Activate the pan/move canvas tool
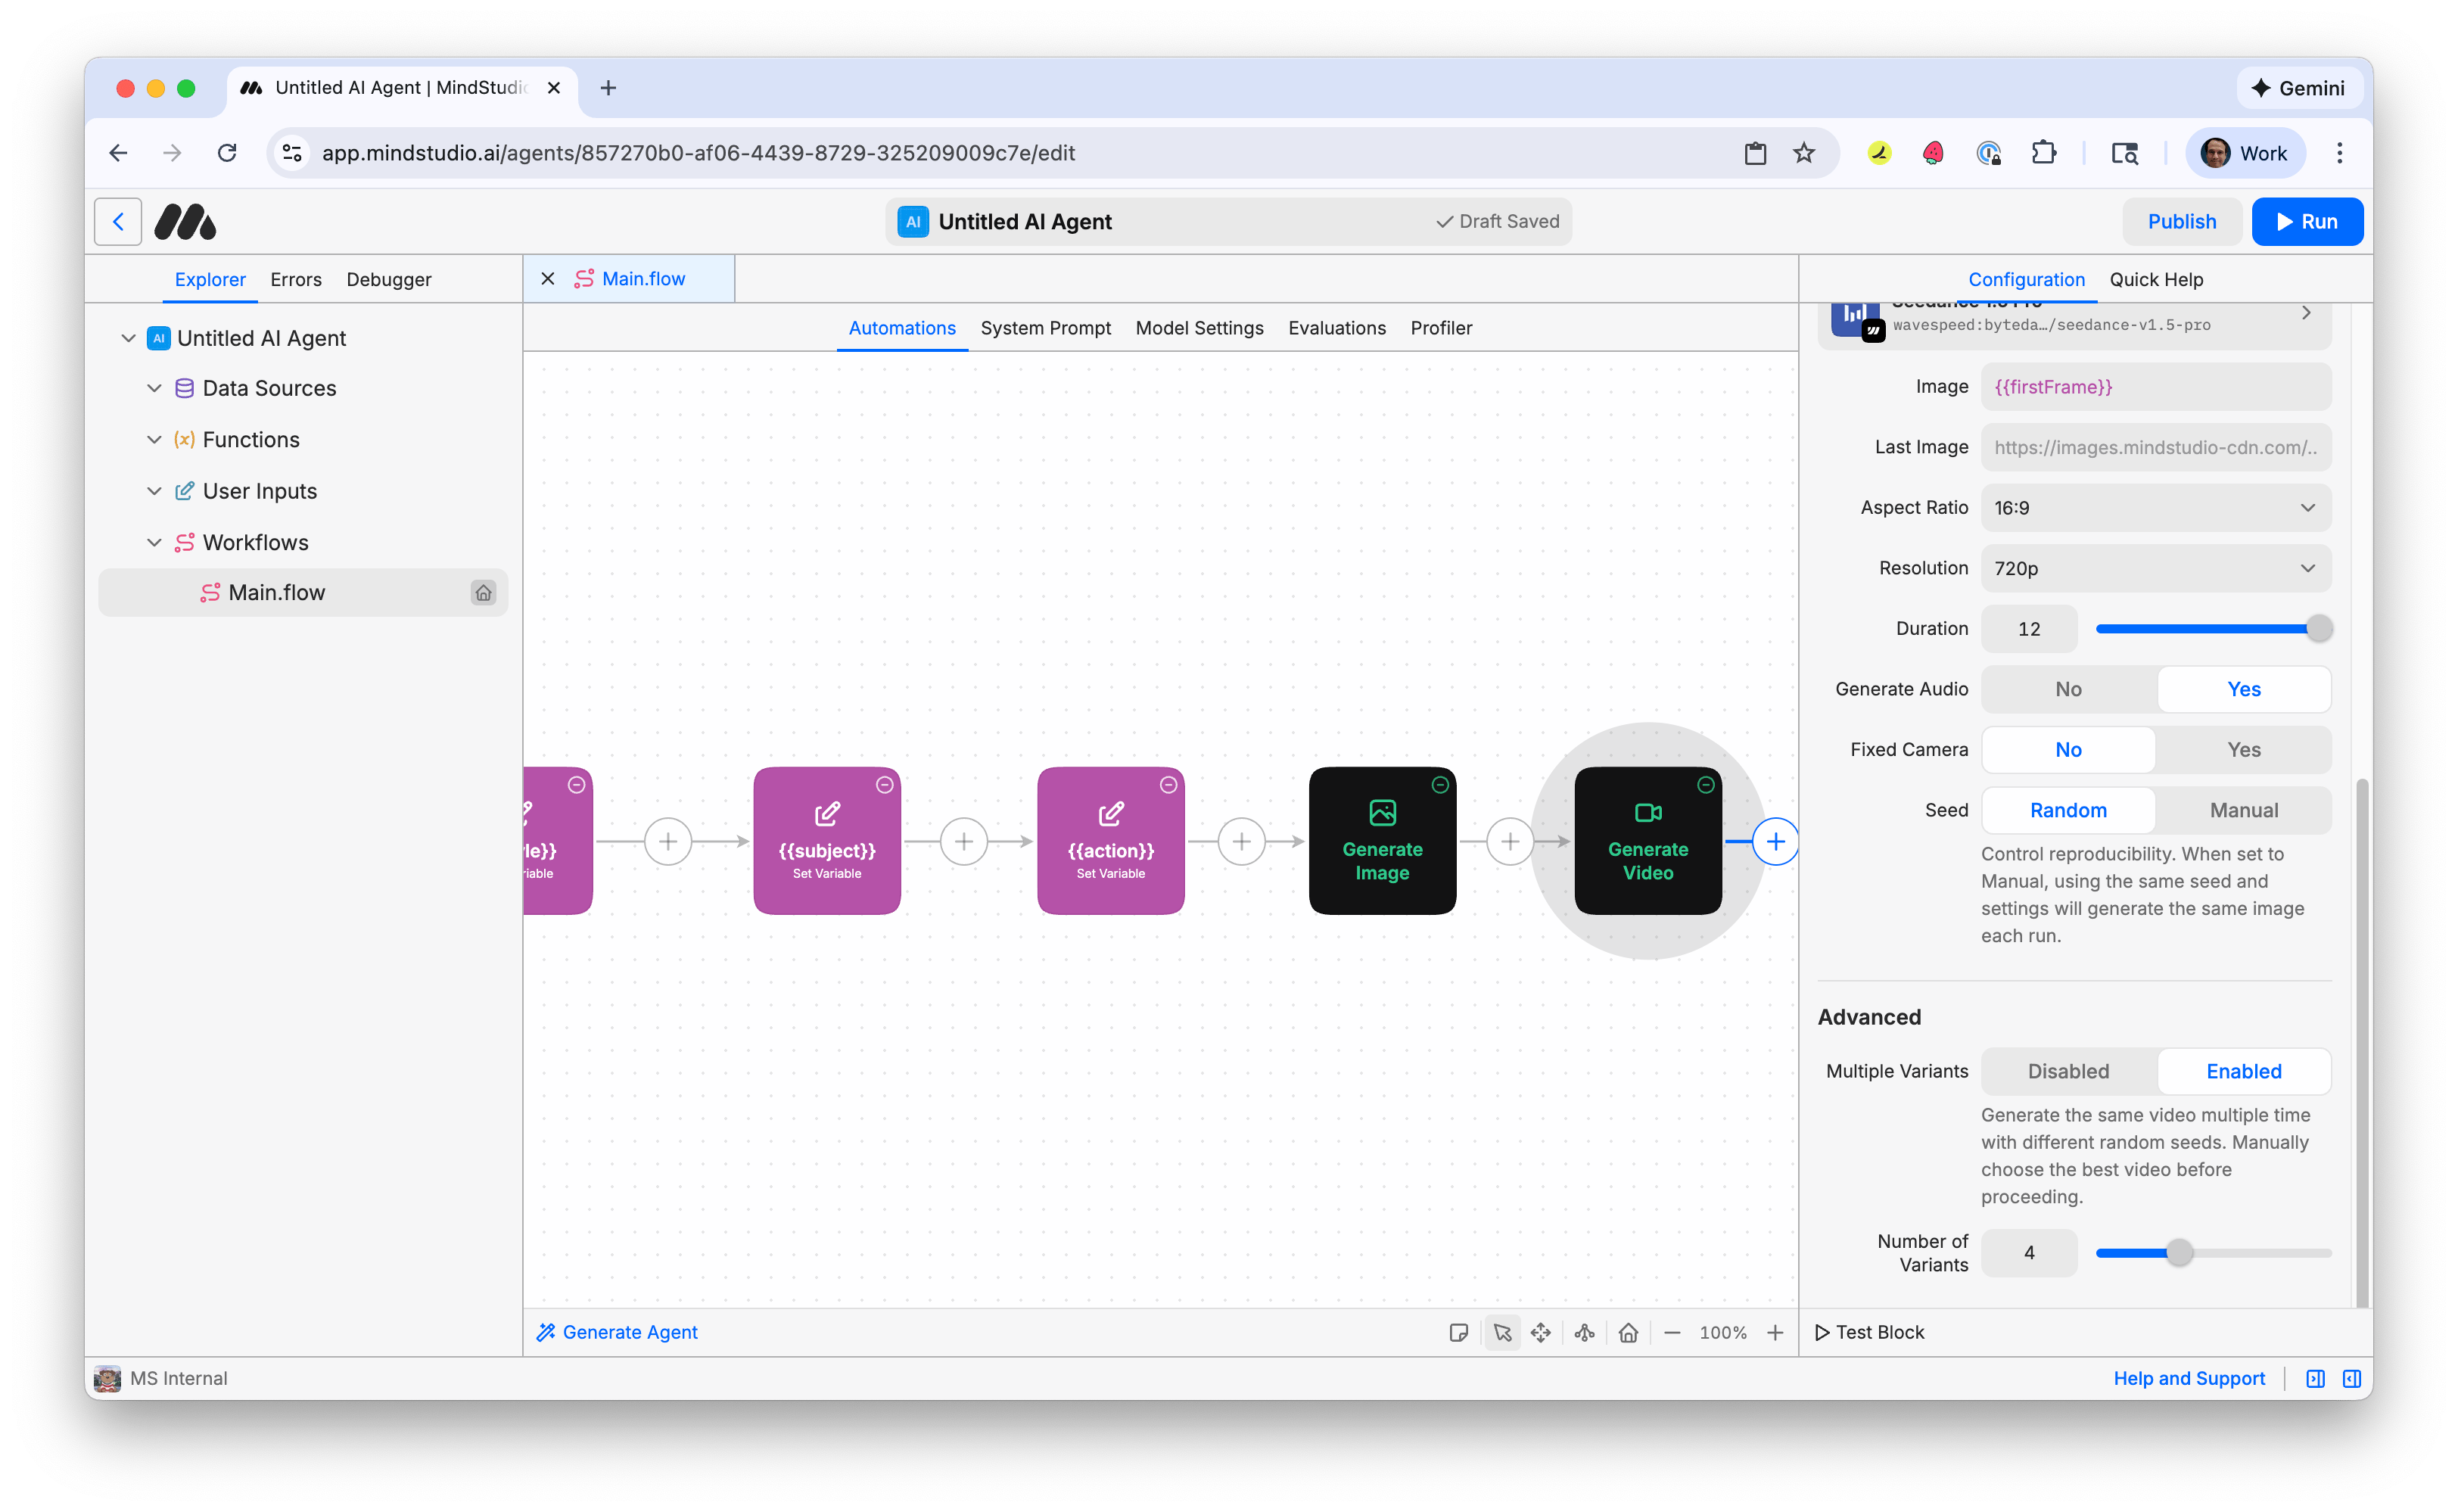 click(x=1541, y=1332)
